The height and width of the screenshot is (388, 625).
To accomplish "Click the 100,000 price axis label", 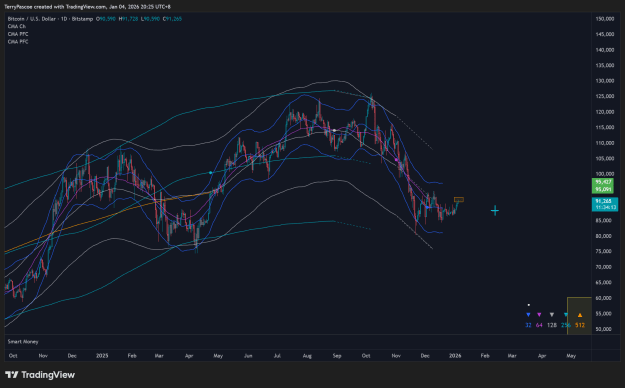I will click(605, 174).
